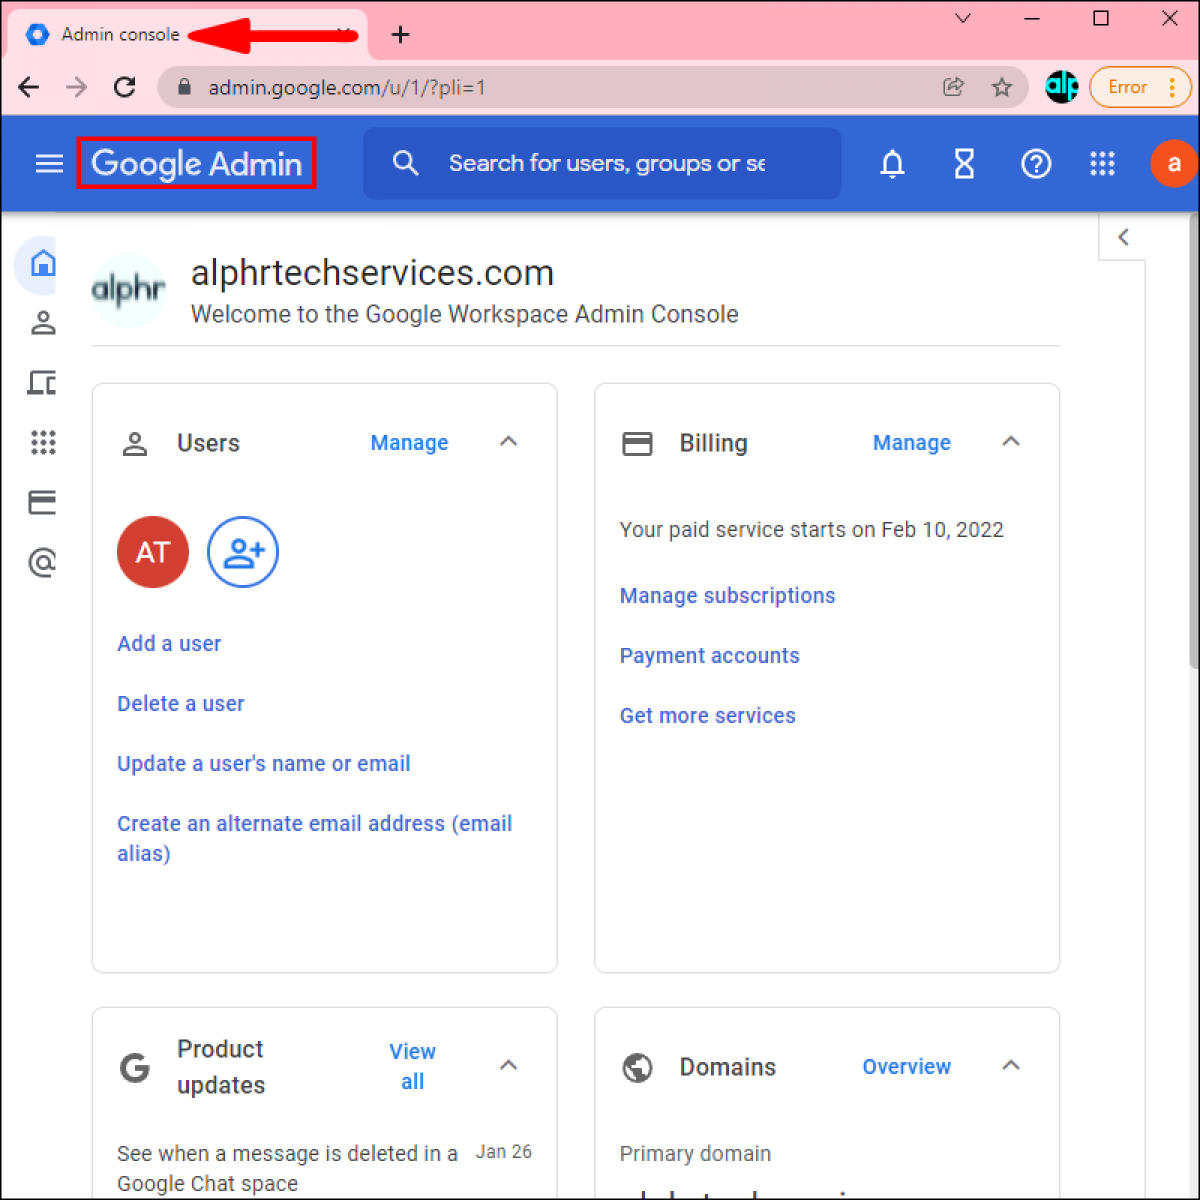Click the Add a user link
This screenshot has height=1200, width=1200.
168,643
